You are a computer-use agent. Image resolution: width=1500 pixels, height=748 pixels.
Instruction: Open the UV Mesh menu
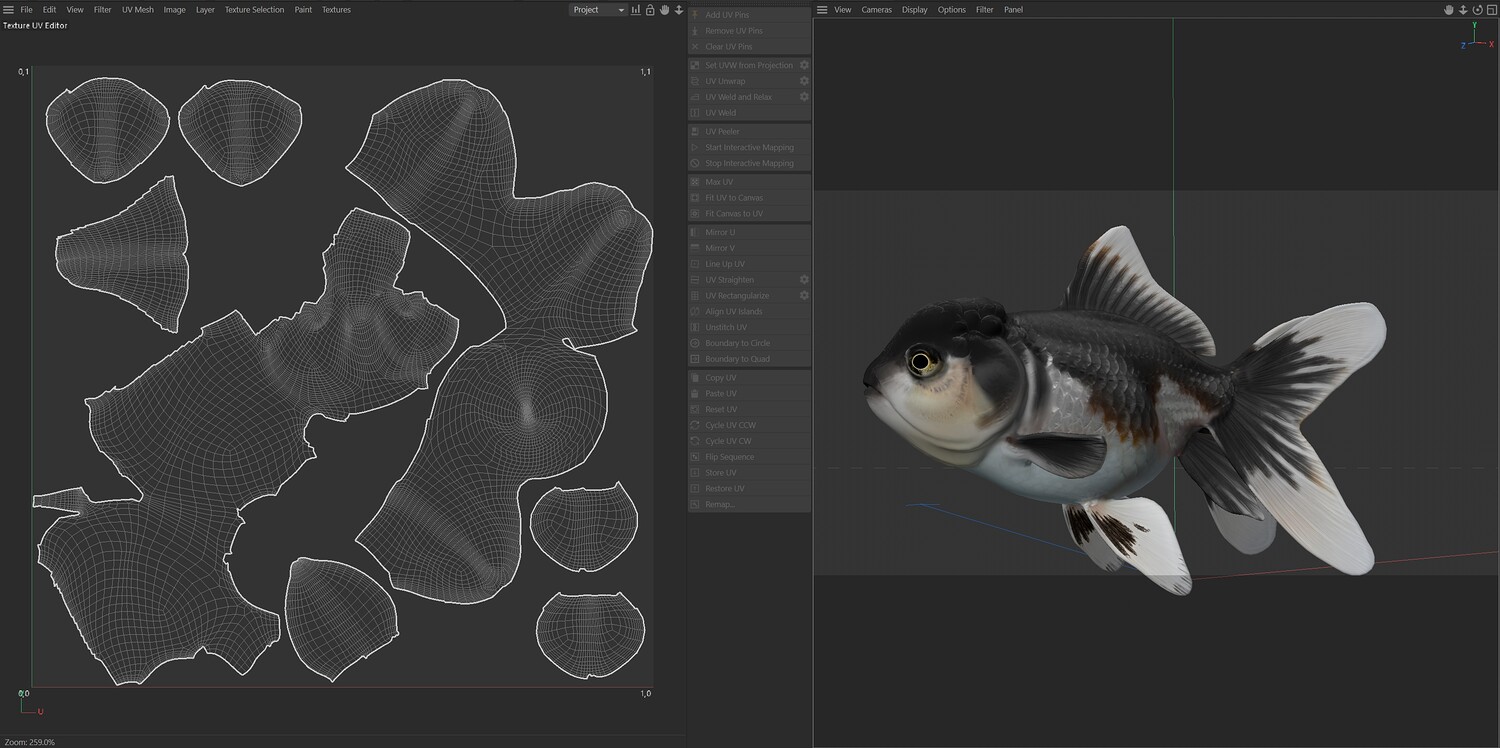click(138, 10)
